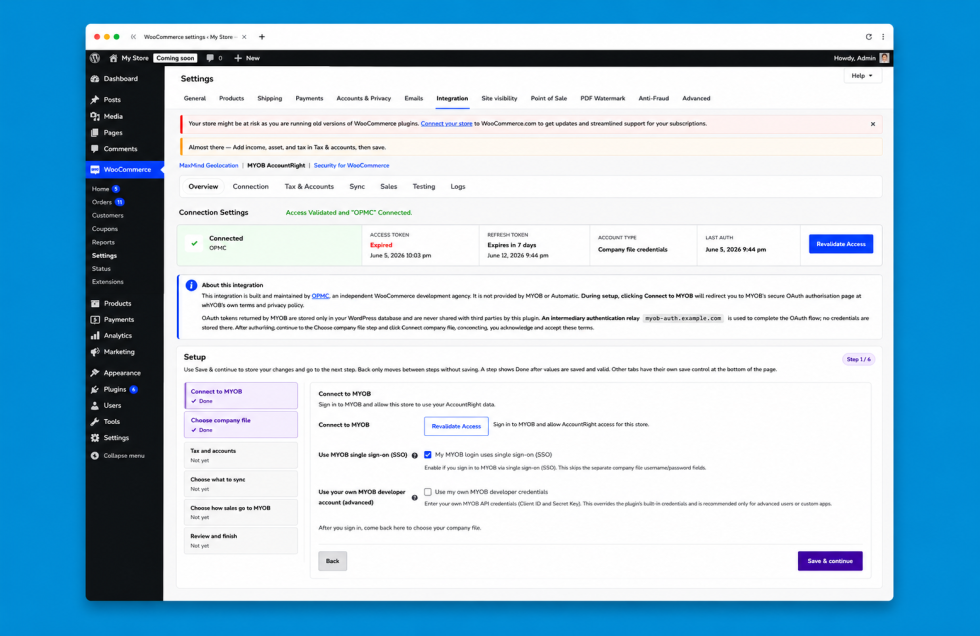
Task: Open the browser three-dot menu
Action: pos(883,37)
